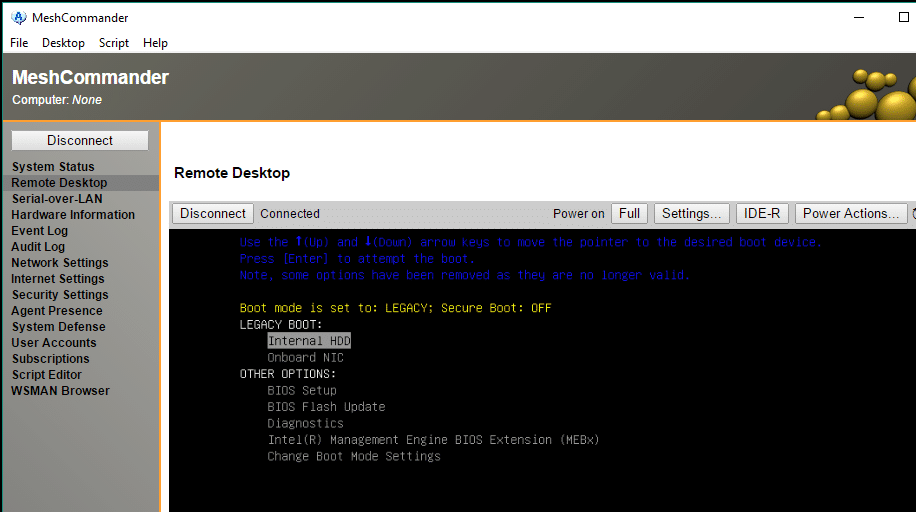
Task: Navigate to WSMAN Browser
Action: click(60, 391)
